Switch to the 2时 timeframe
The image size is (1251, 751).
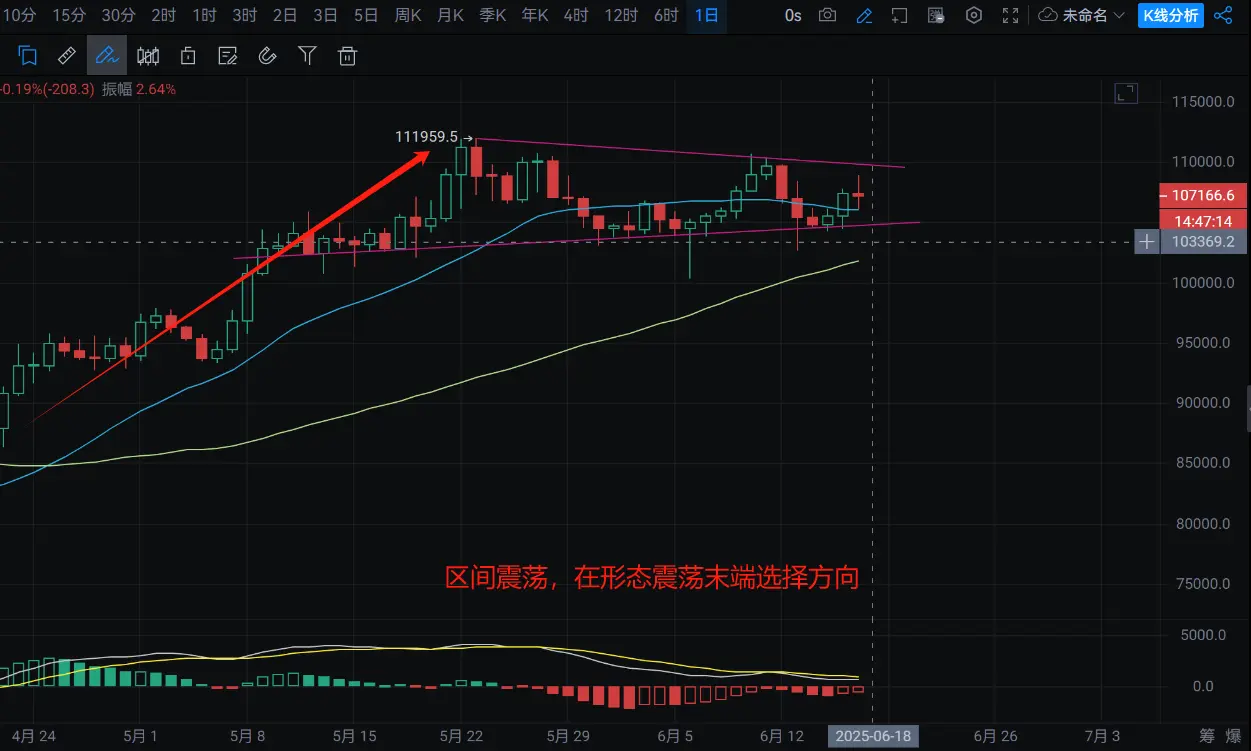point(164,15)
